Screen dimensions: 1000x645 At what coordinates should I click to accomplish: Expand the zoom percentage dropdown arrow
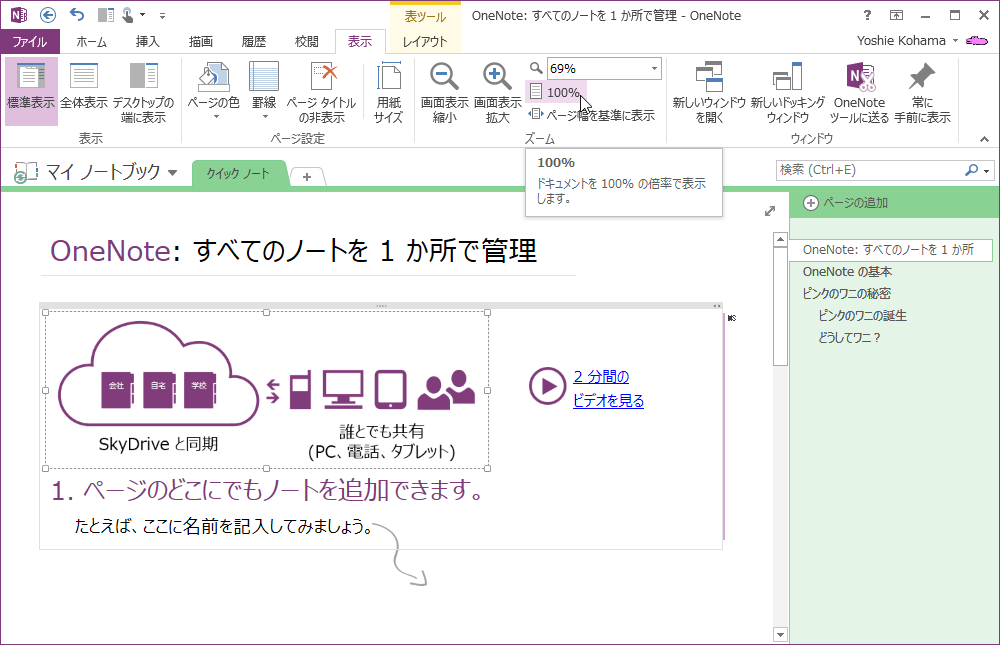click(x=654, y=68)
